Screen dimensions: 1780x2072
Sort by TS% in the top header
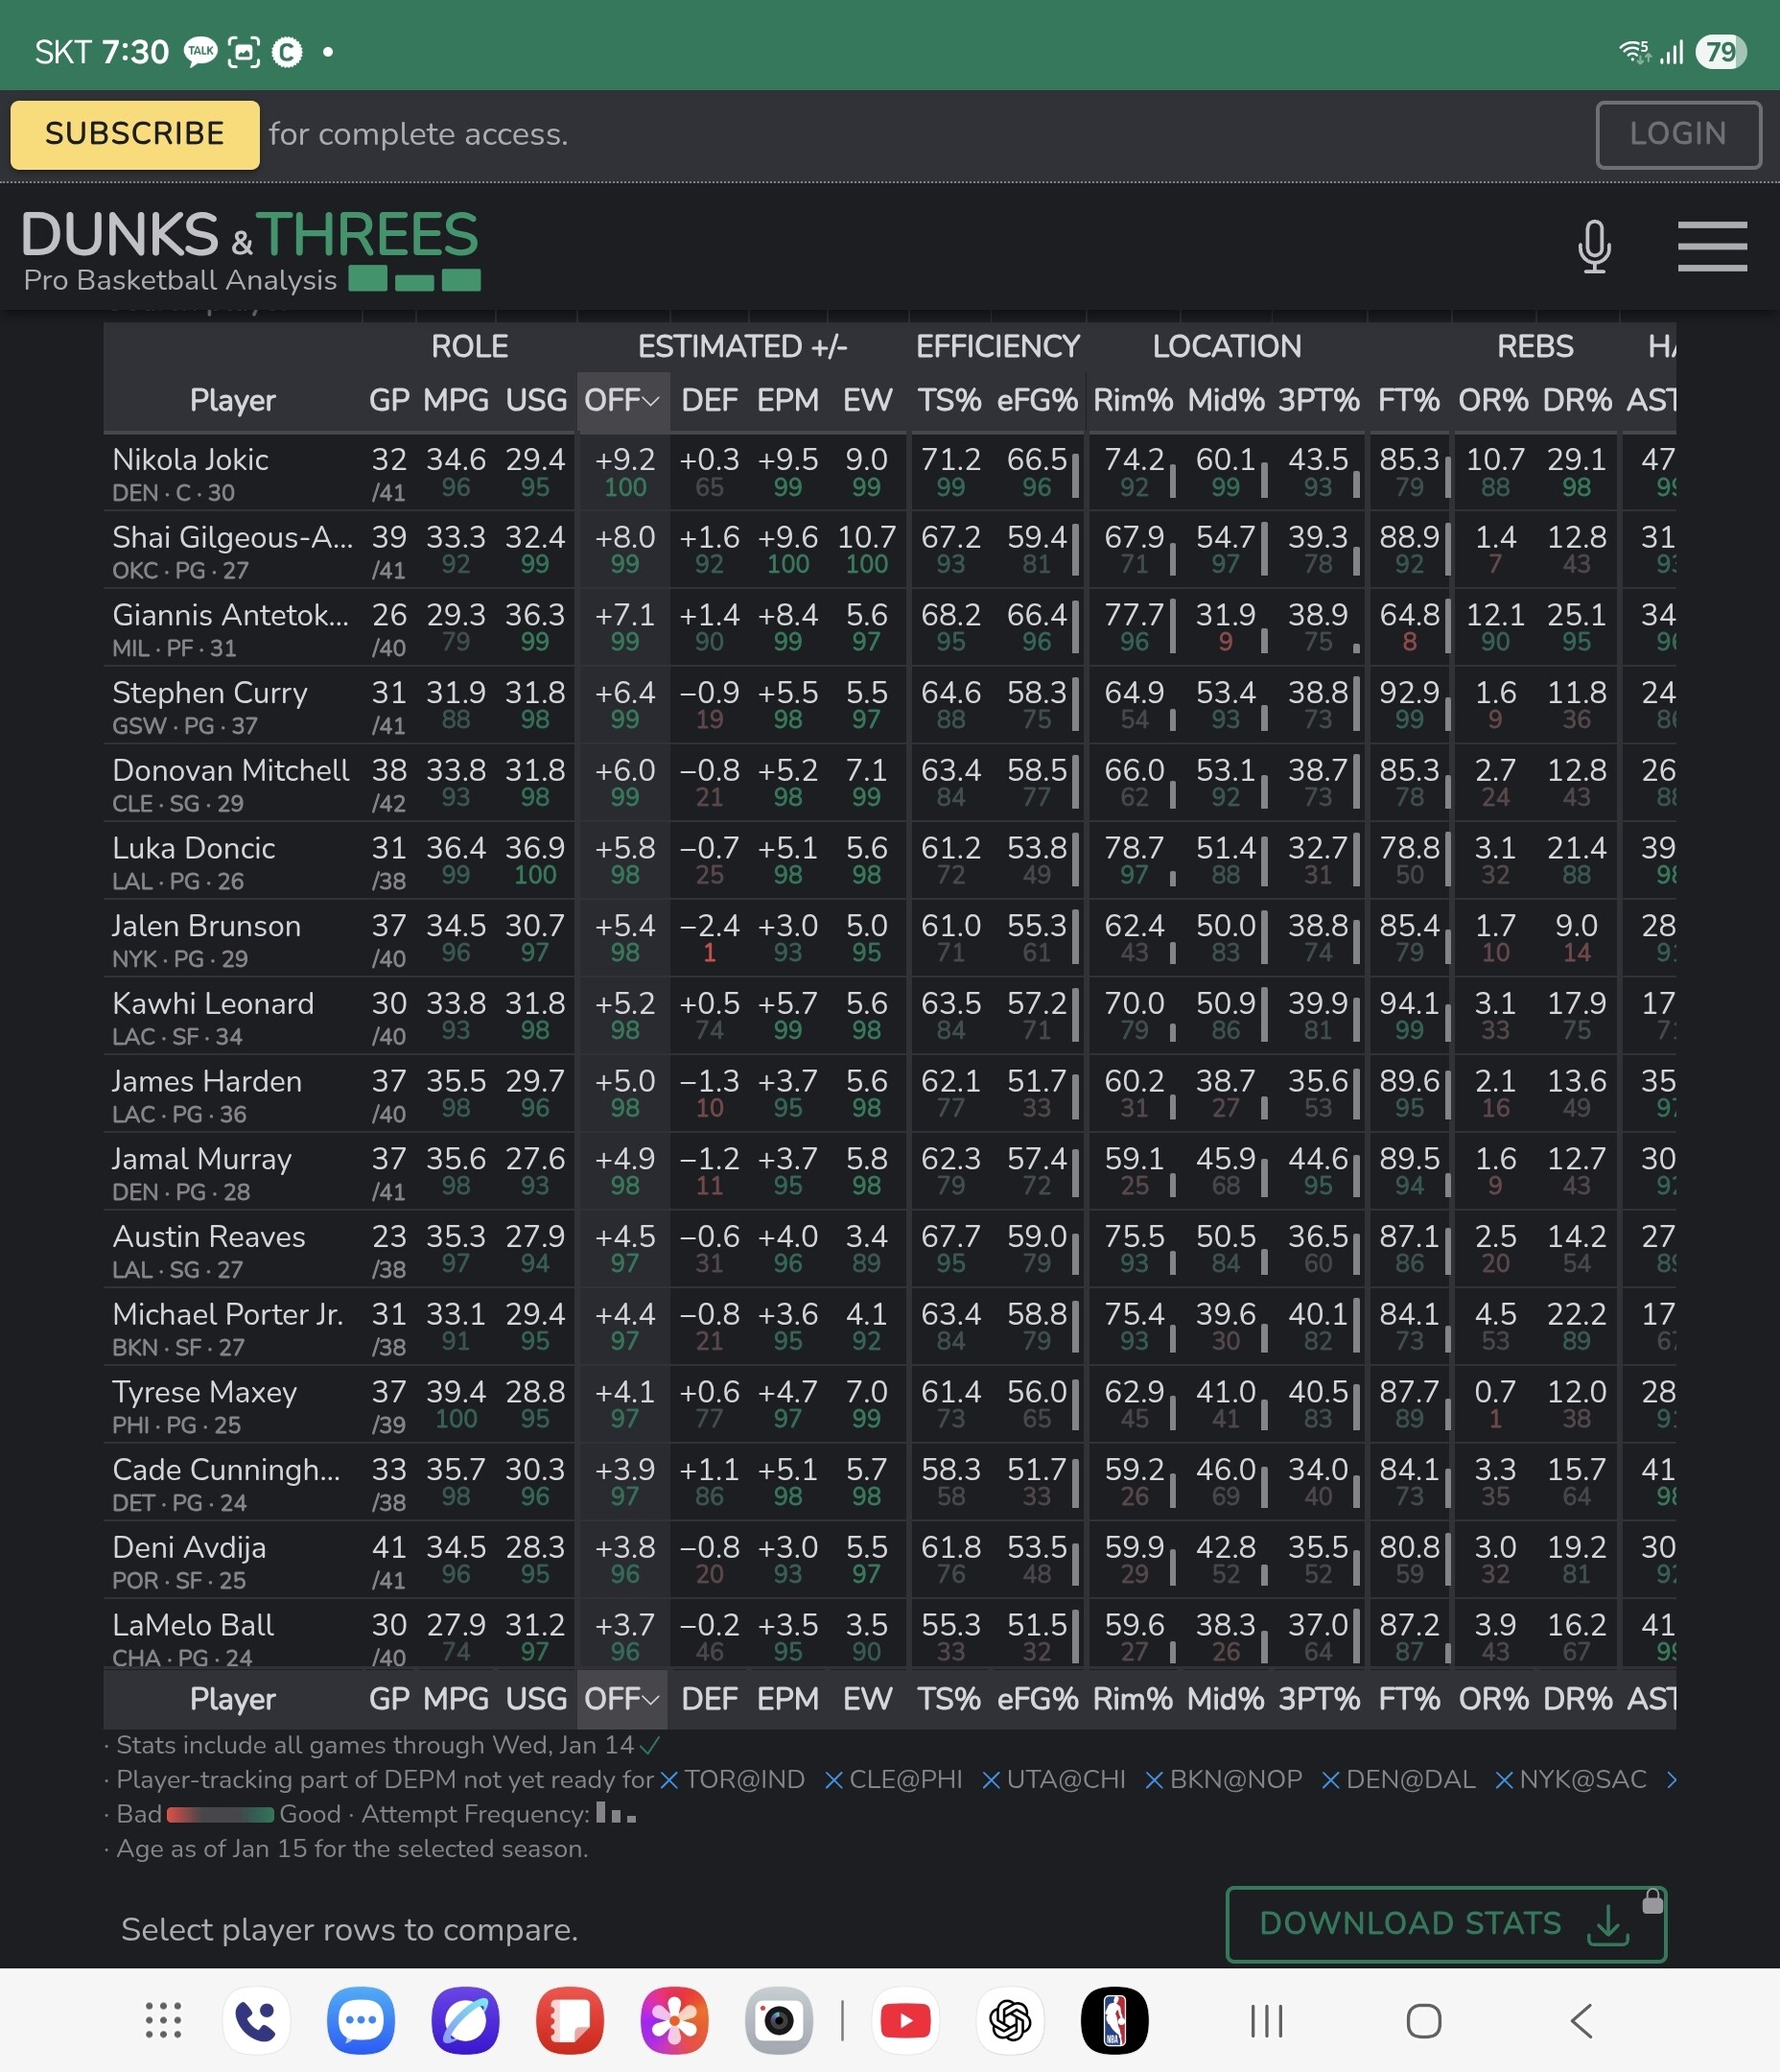(950, 401)
